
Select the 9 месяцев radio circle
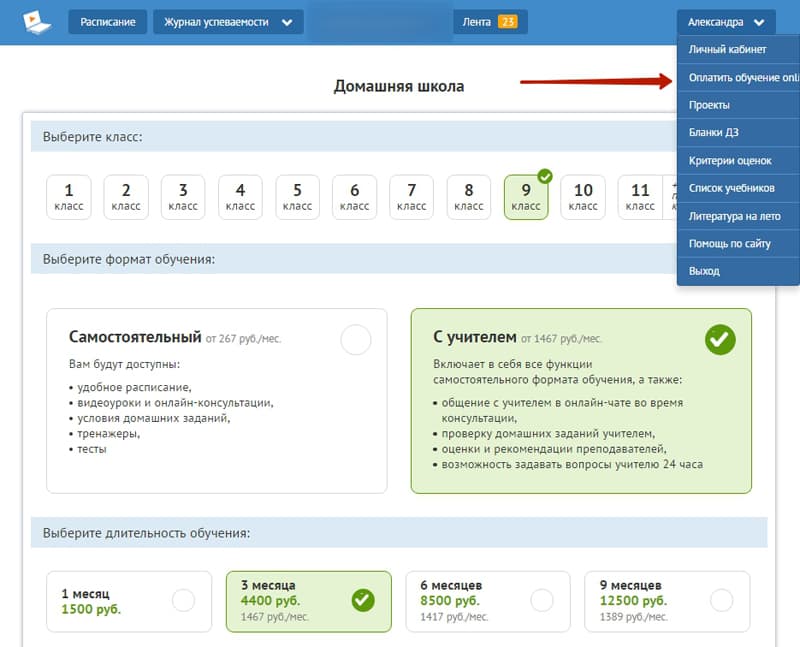(x=721, y=601)
